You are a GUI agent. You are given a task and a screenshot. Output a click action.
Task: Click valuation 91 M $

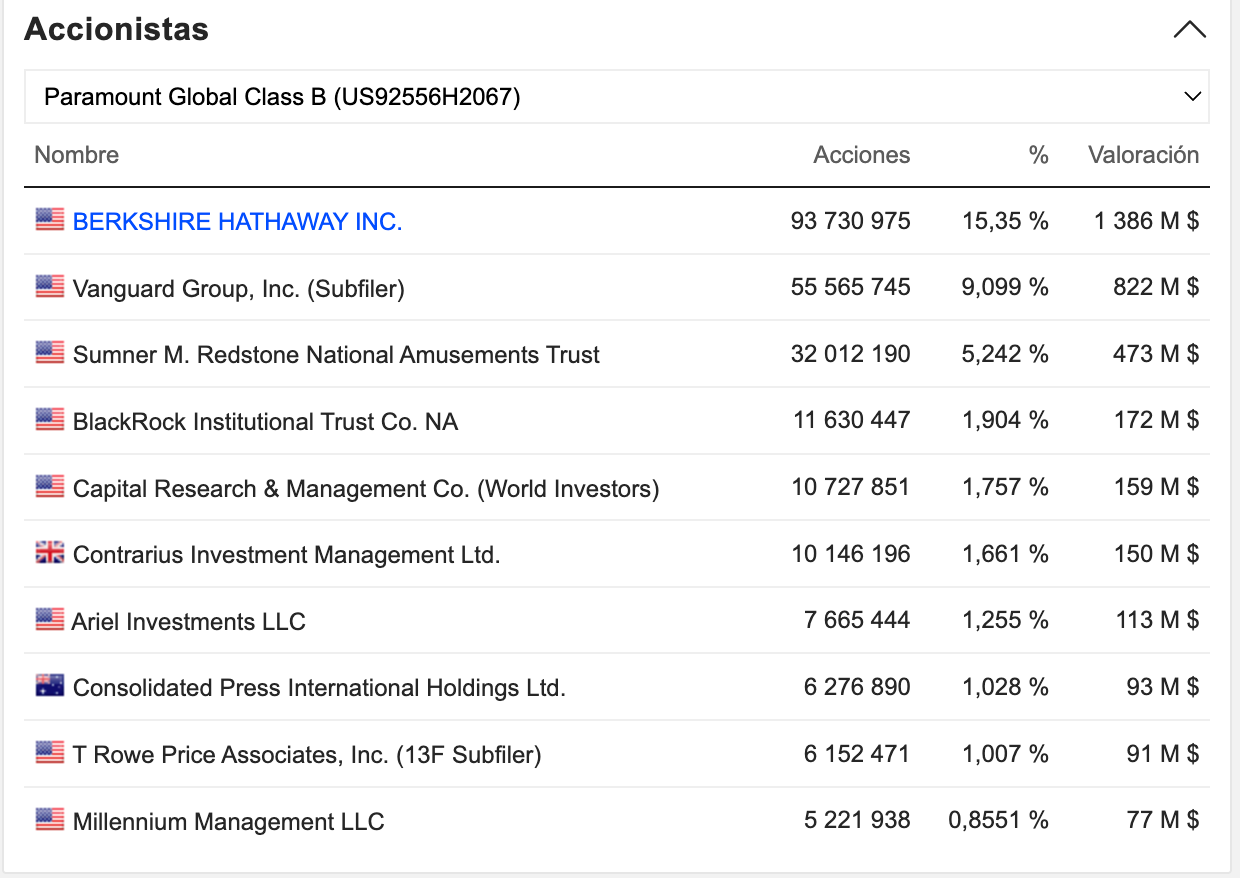pos(1162,753)
